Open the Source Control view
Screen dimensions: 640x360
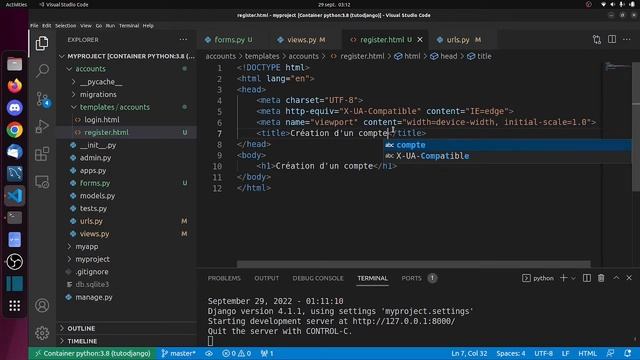(42, 99)
